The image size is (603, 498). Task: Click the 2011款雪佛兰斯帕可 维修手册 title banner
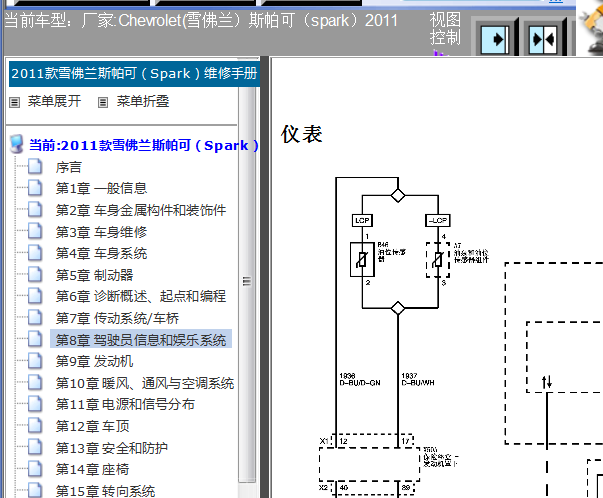point(134,73)
